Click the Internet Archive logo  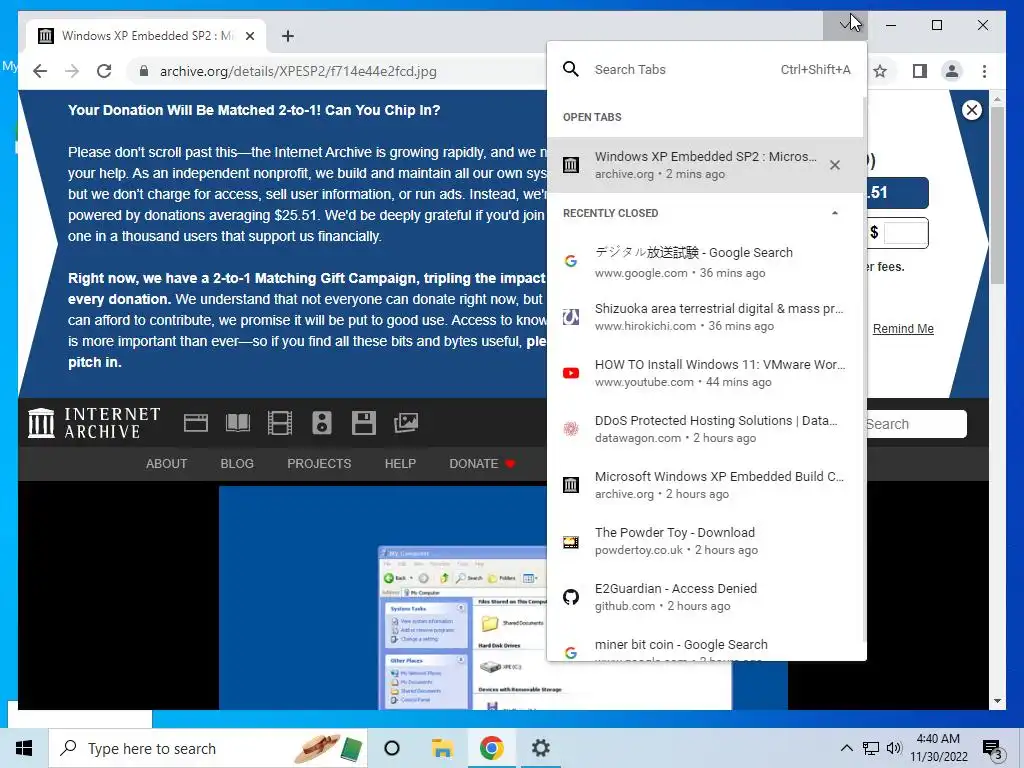coord(94,423)
